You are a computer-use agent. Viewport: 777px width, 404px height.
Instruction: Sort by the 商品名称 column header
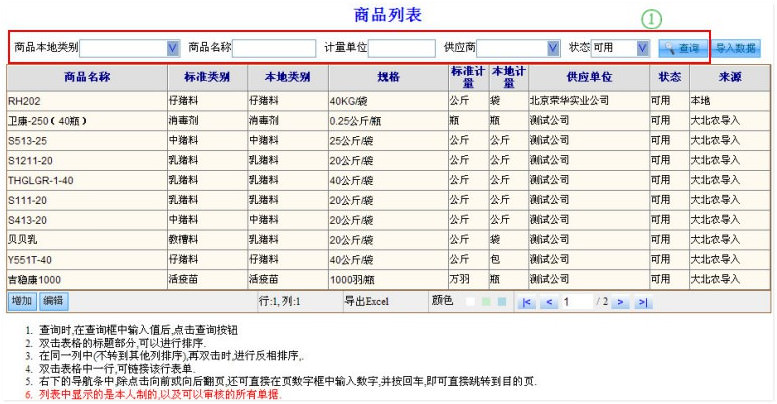[86, 77]
